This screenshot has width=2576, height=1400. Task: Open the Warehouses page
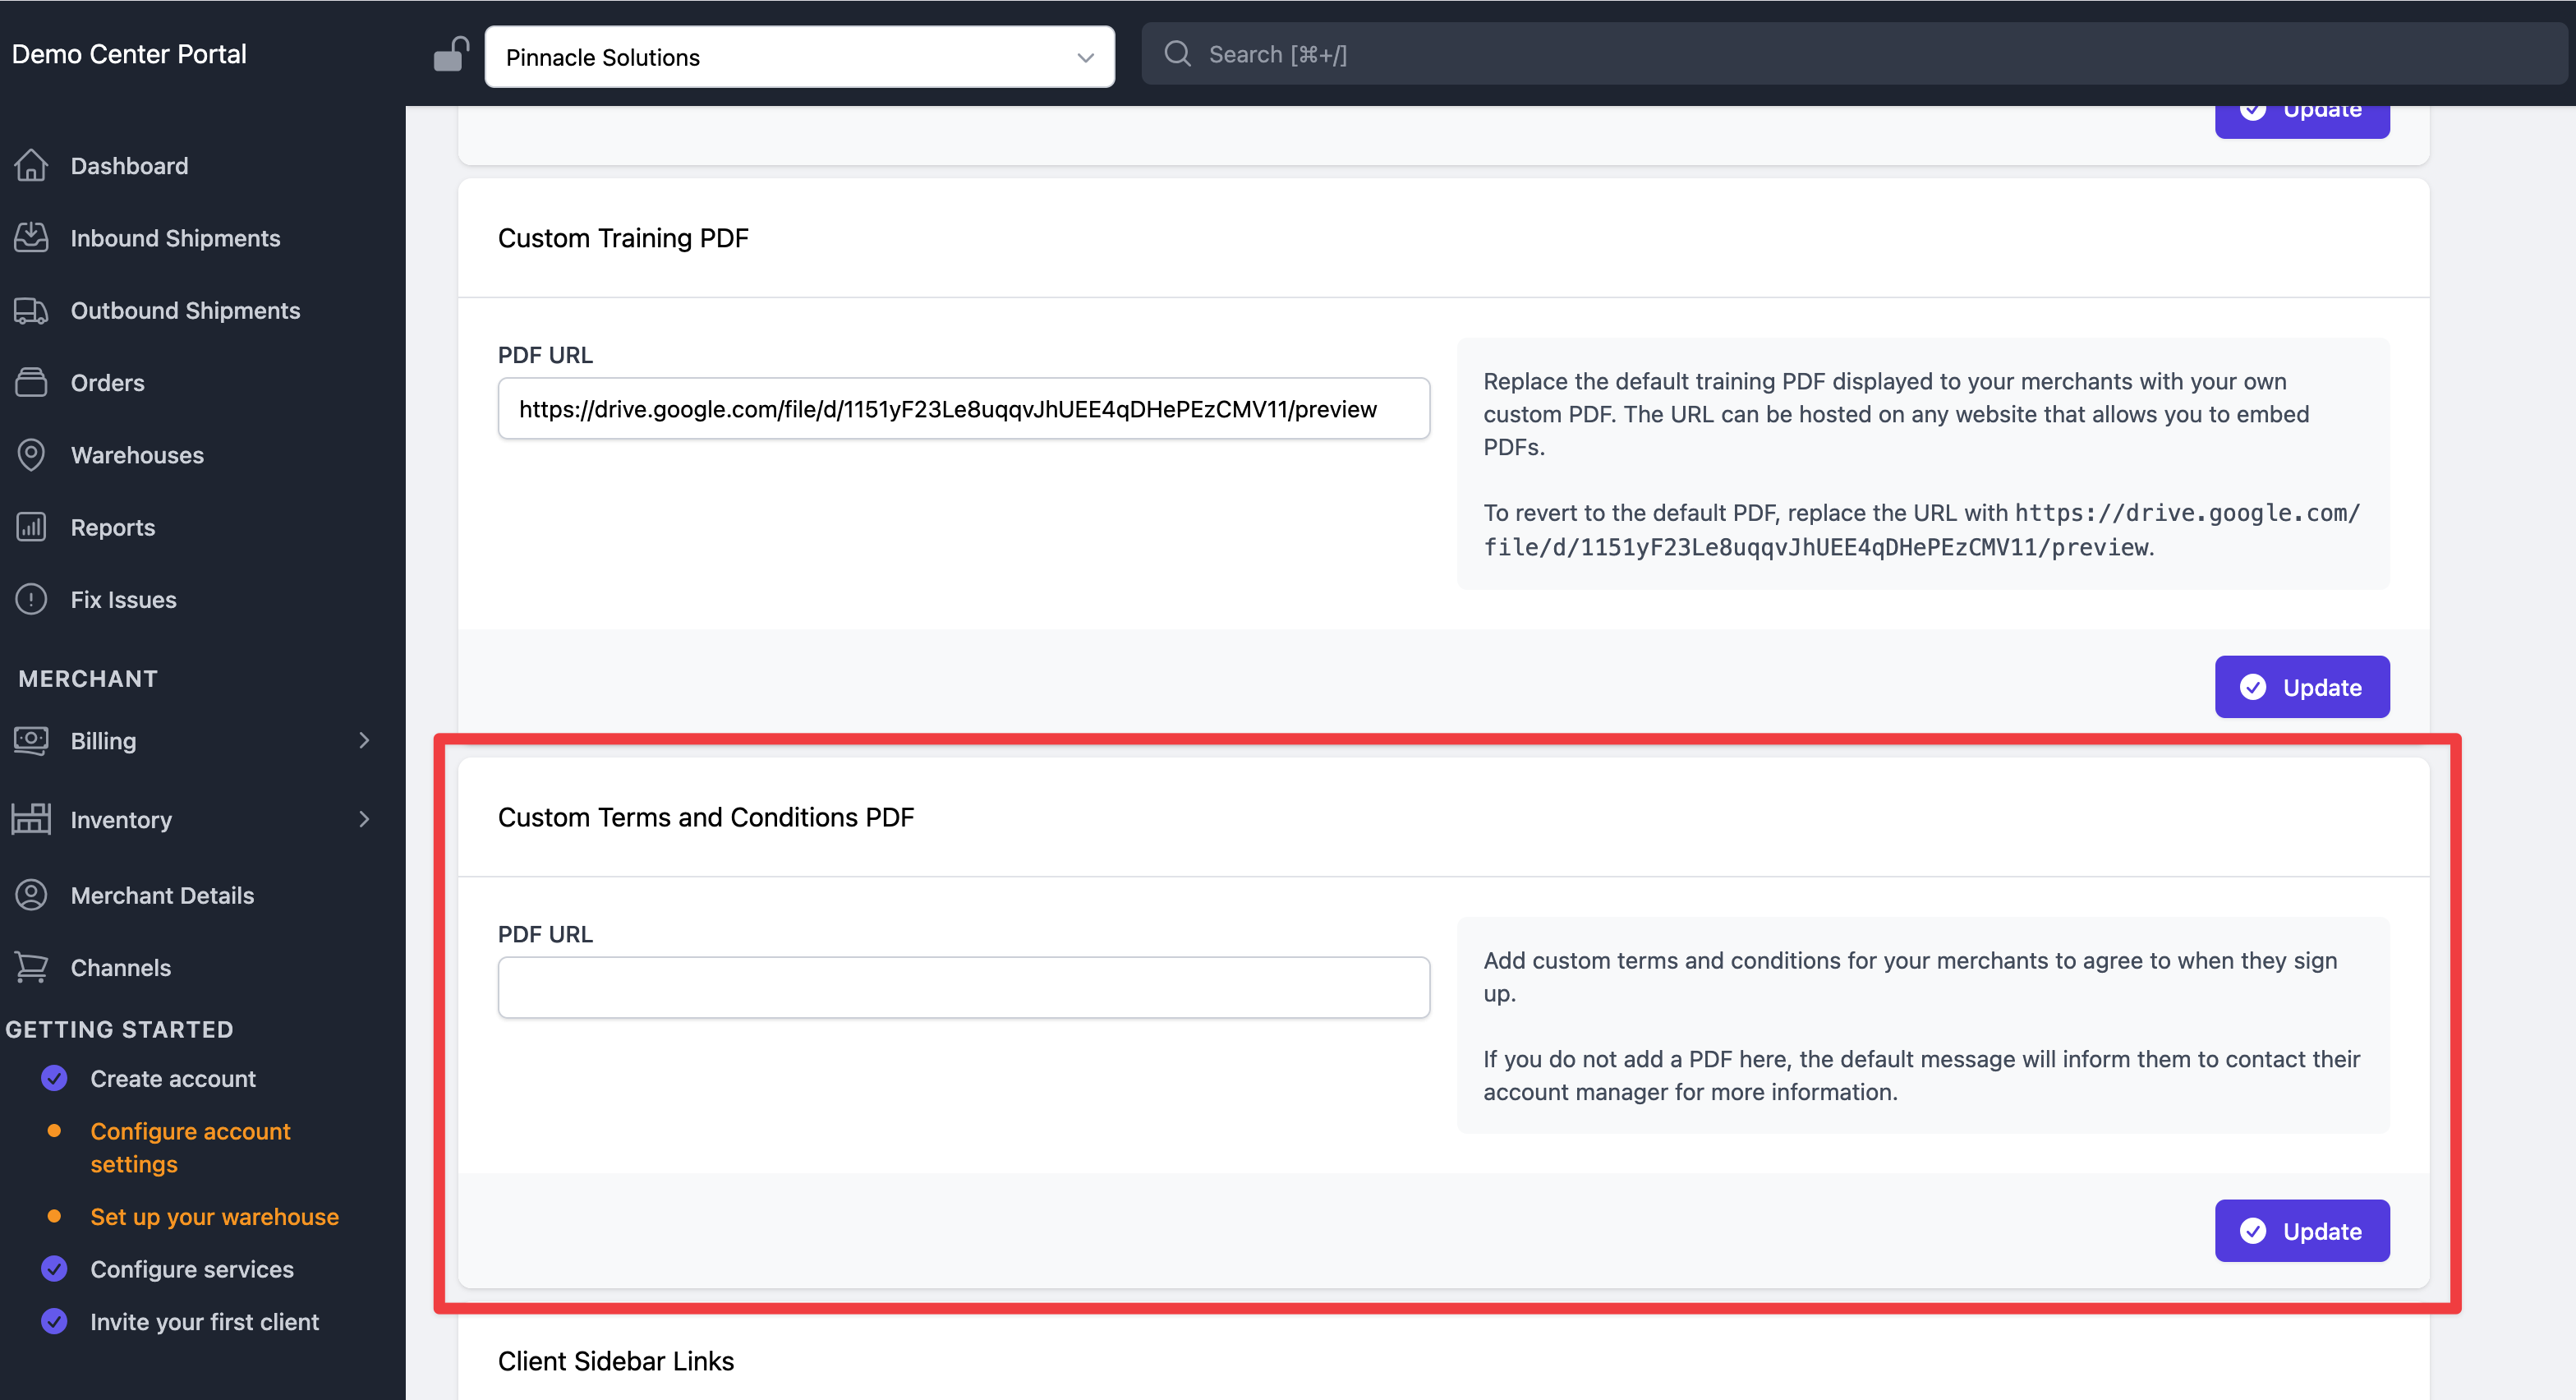pos(137,455)
